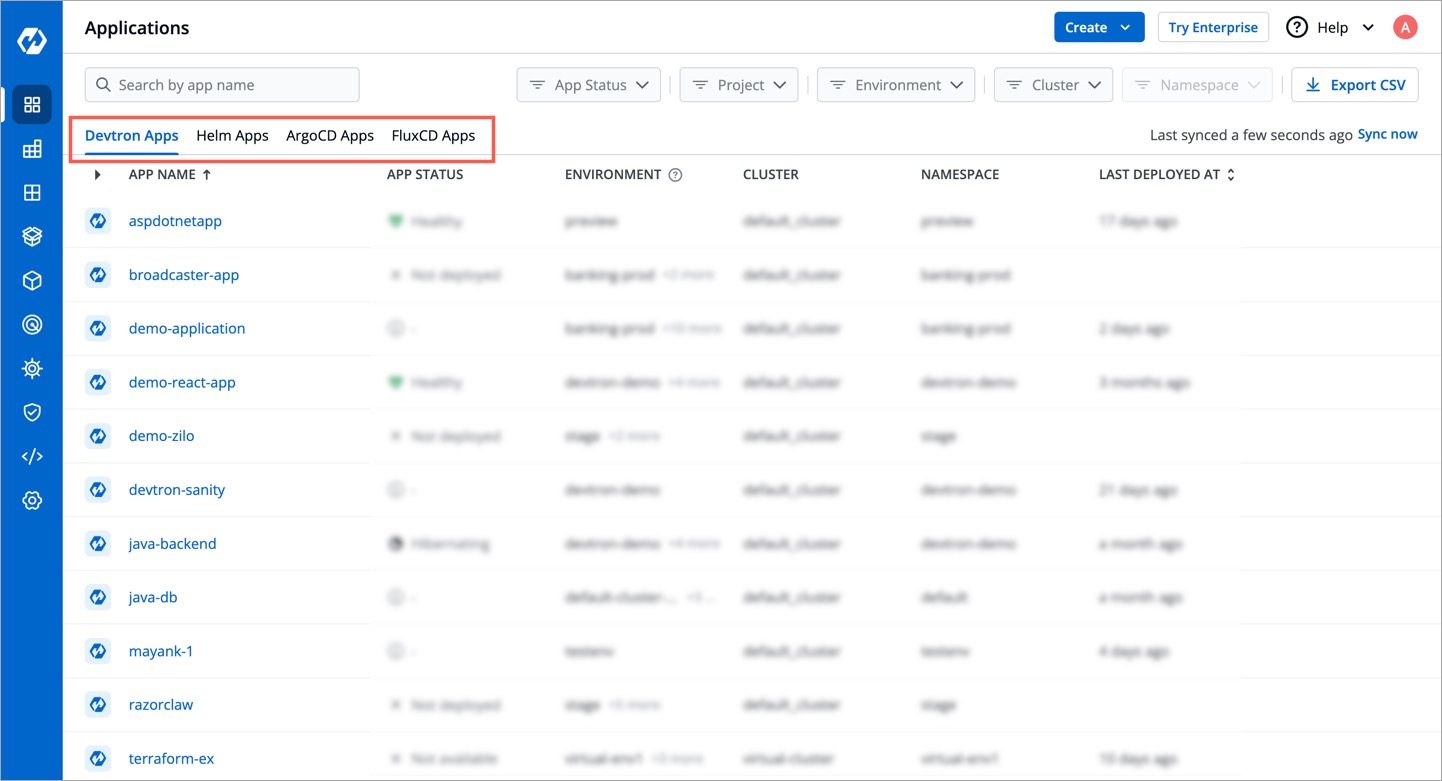Open the user avatar 'A' menu

tap(1405, 28)
